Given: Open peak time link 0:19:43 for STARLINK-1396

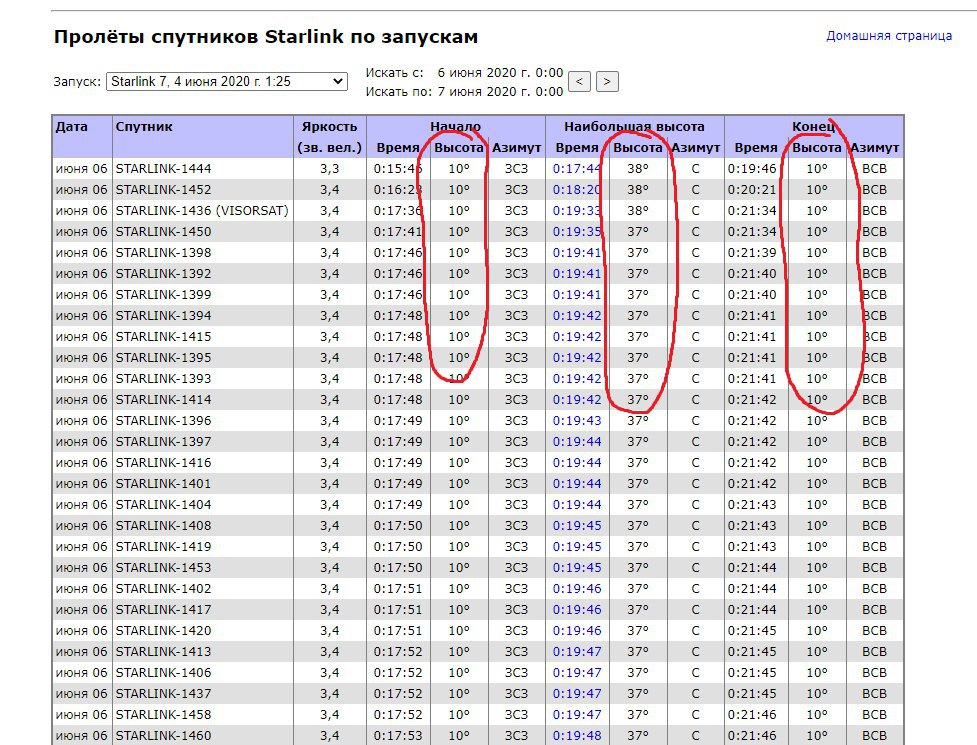Looking at the screenshot, I should (x=577, y=420).
